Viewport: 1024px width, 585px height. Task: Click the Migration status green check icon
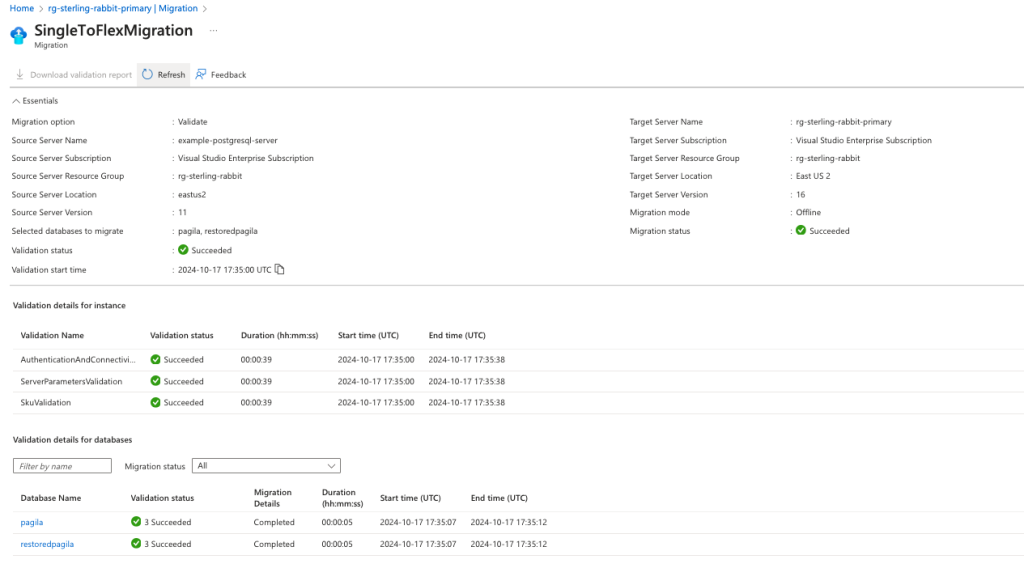801,231
